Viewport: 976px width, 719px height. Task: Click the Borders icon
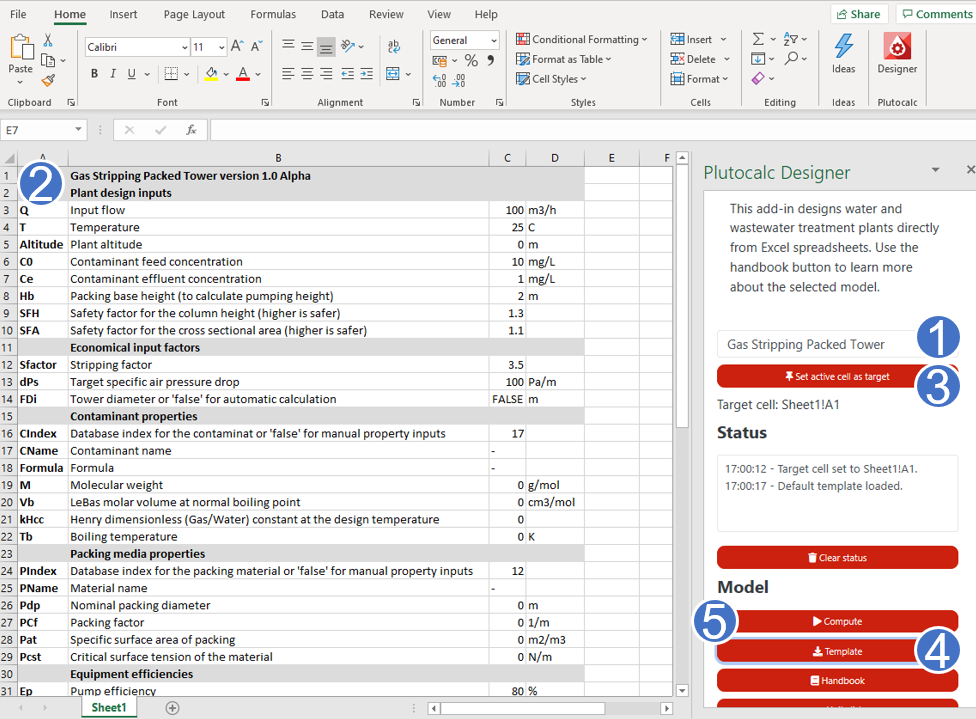pos(171,74)
